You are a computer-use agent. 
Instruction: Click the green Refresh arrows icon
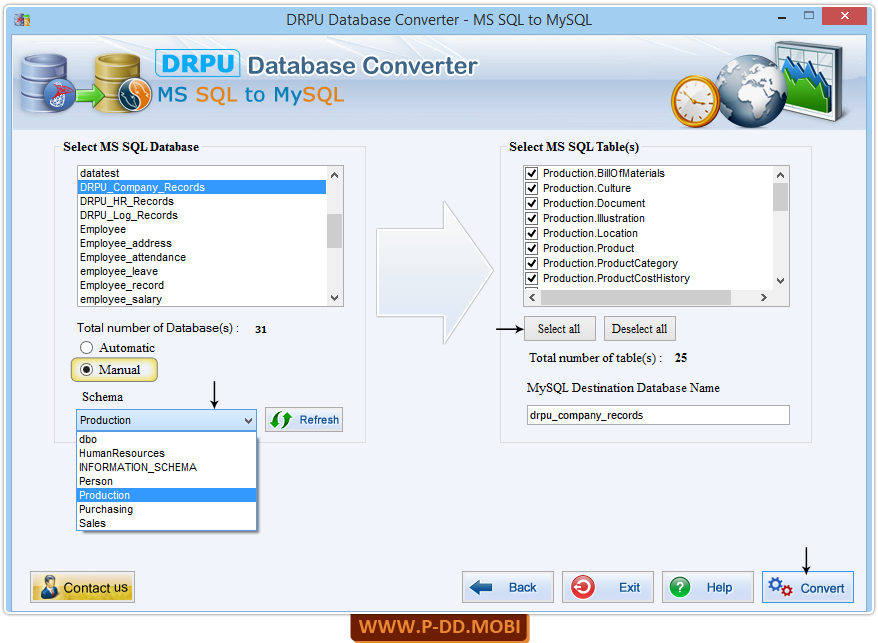click(x=281, y=420)
